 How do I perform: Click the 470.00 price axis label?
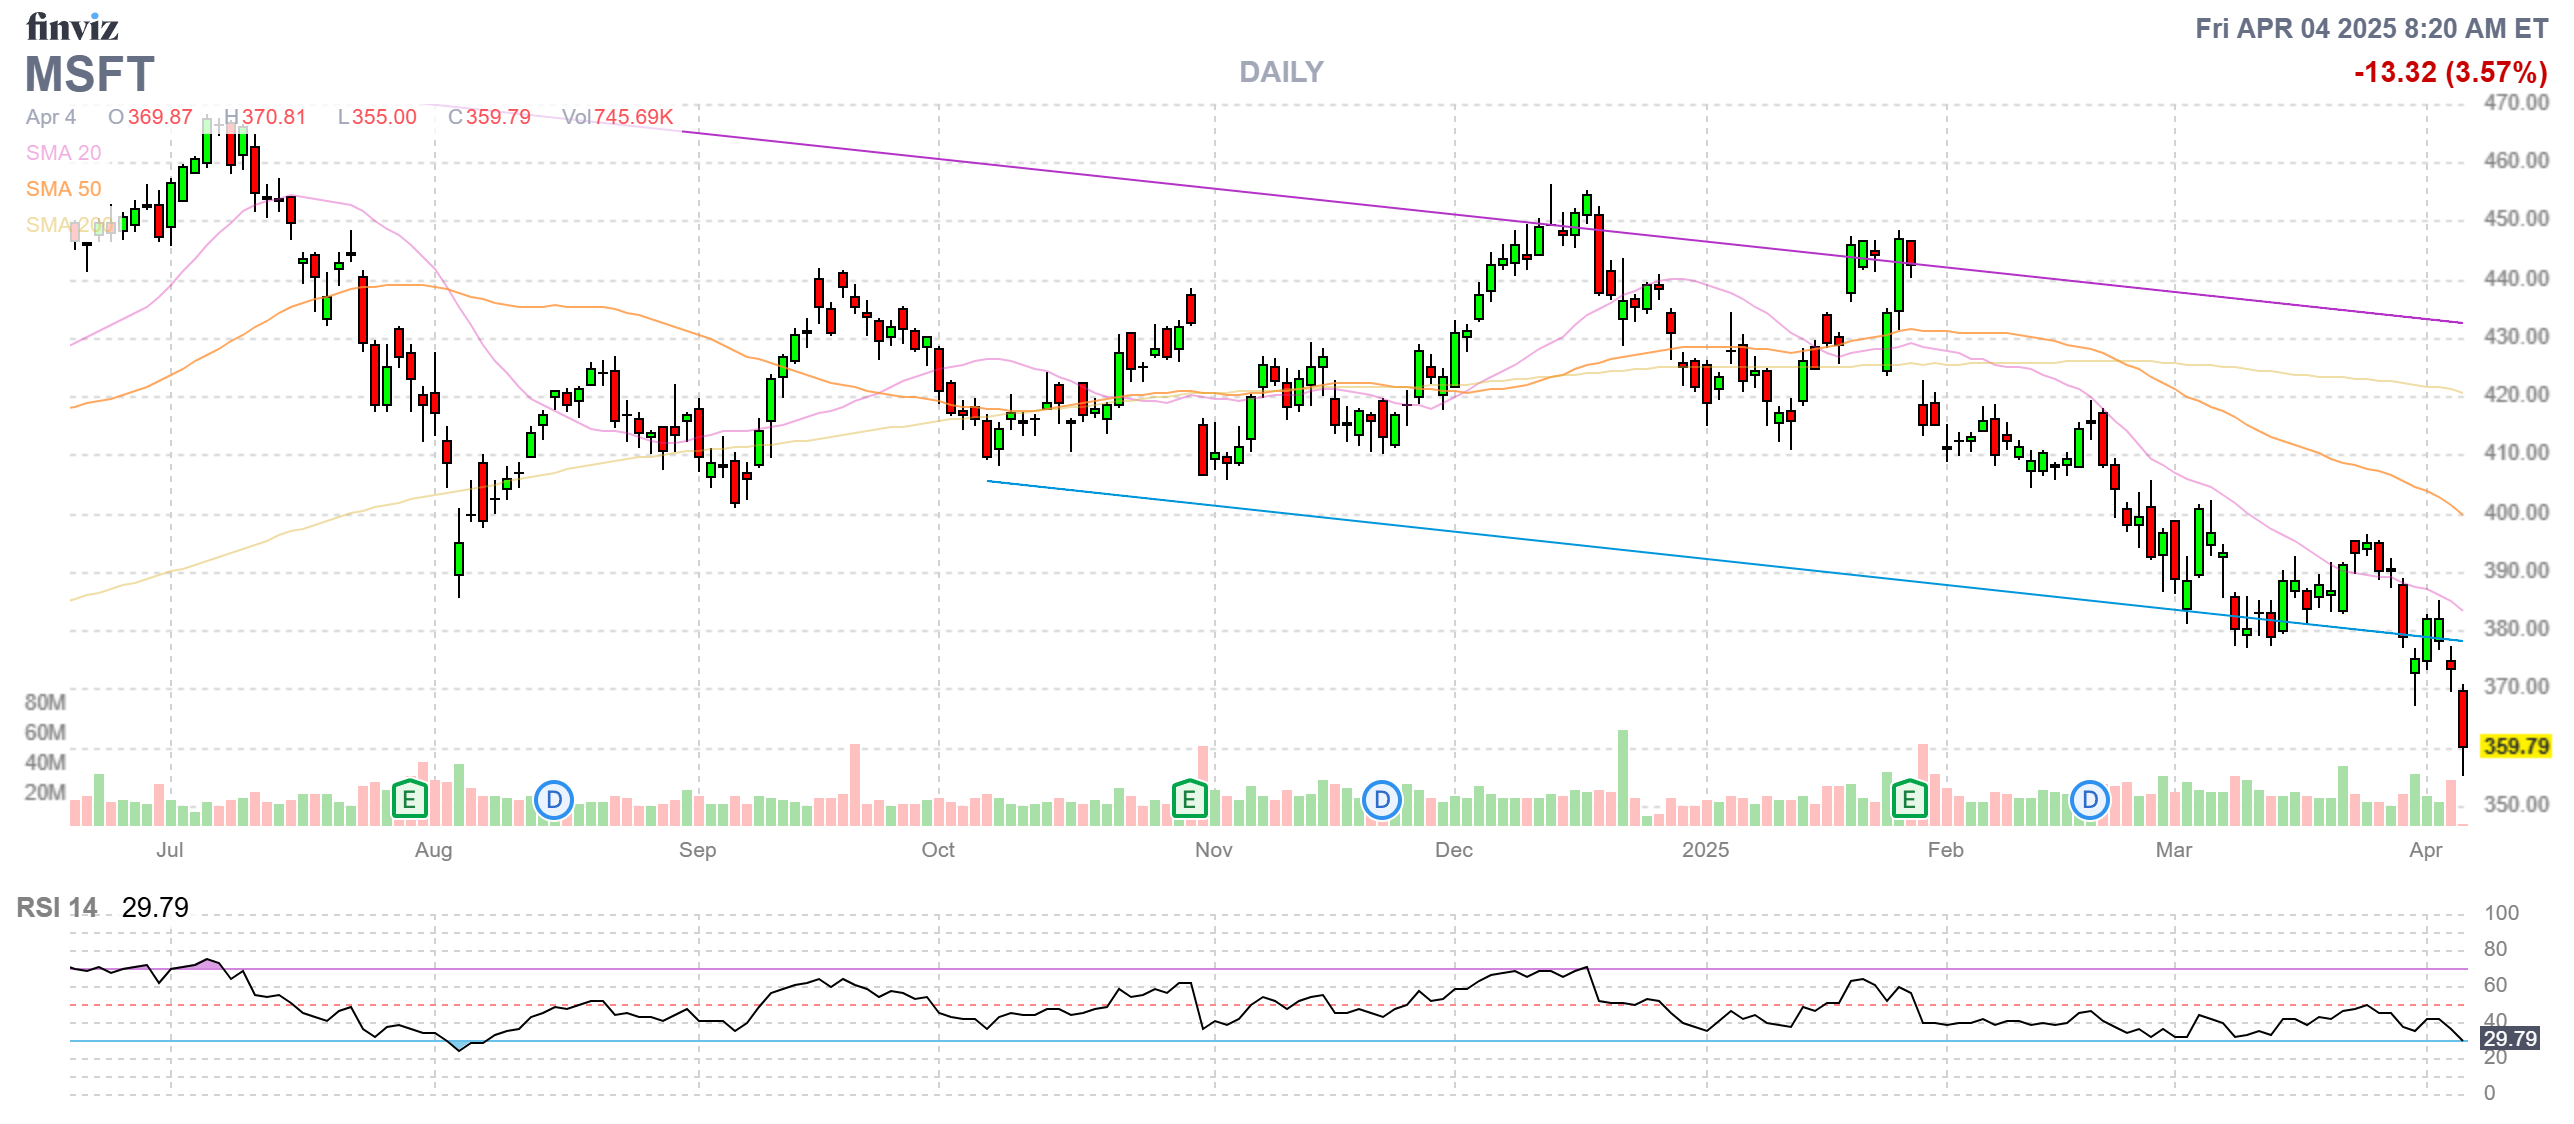pyautogui.click(x=2516, y=102)
